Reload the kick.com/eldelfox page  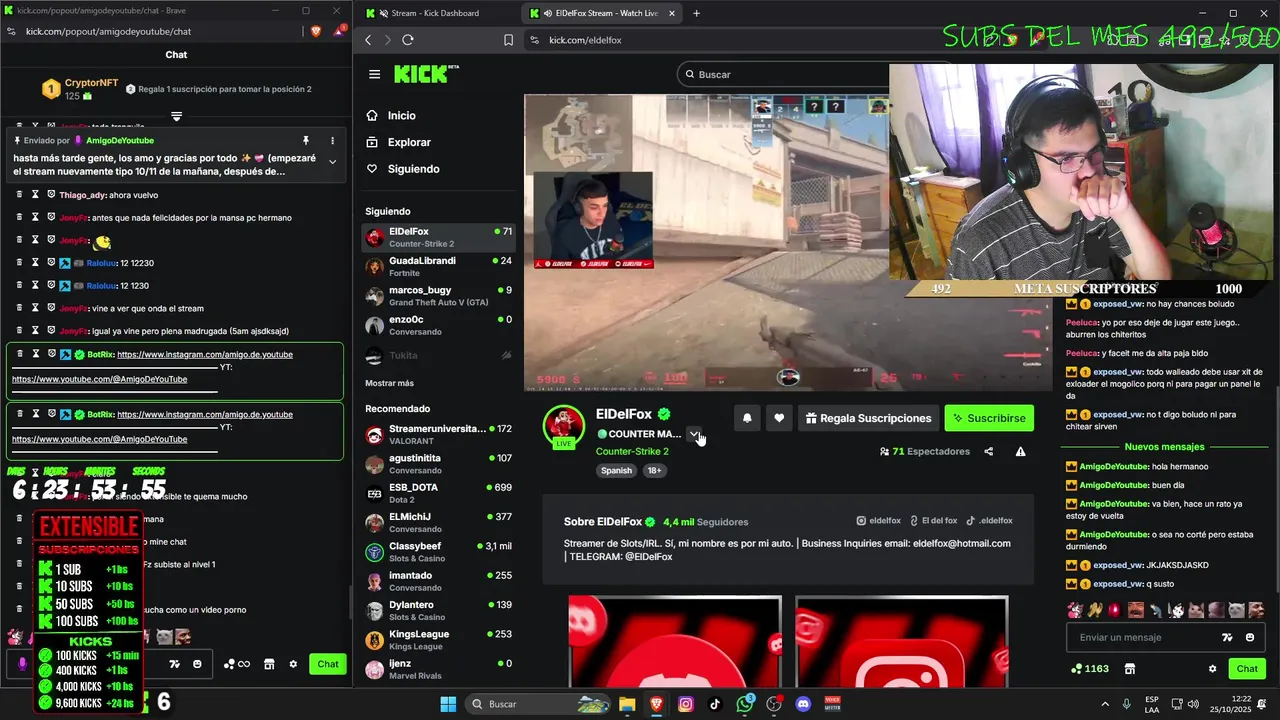pyautogui.click(x=408, y=40)
